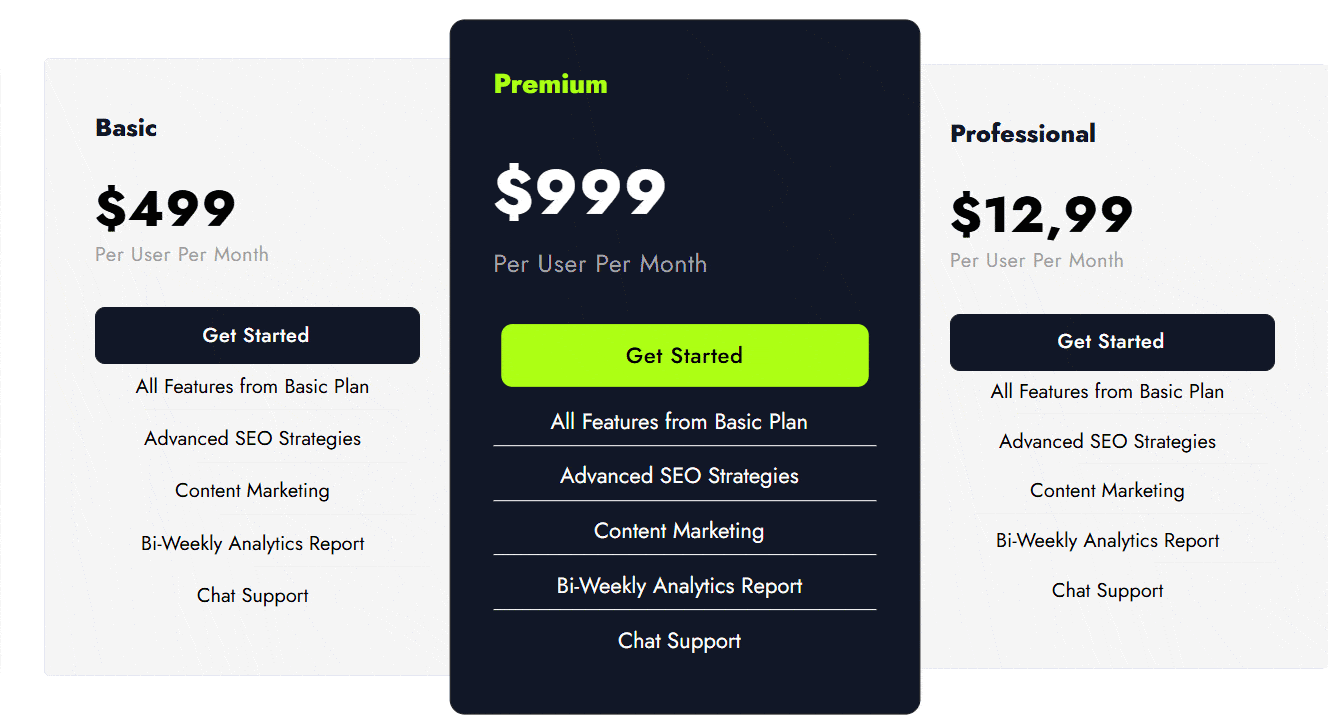Click the $999 price
The image size is (1328, 716).
(x=580, y=192)
